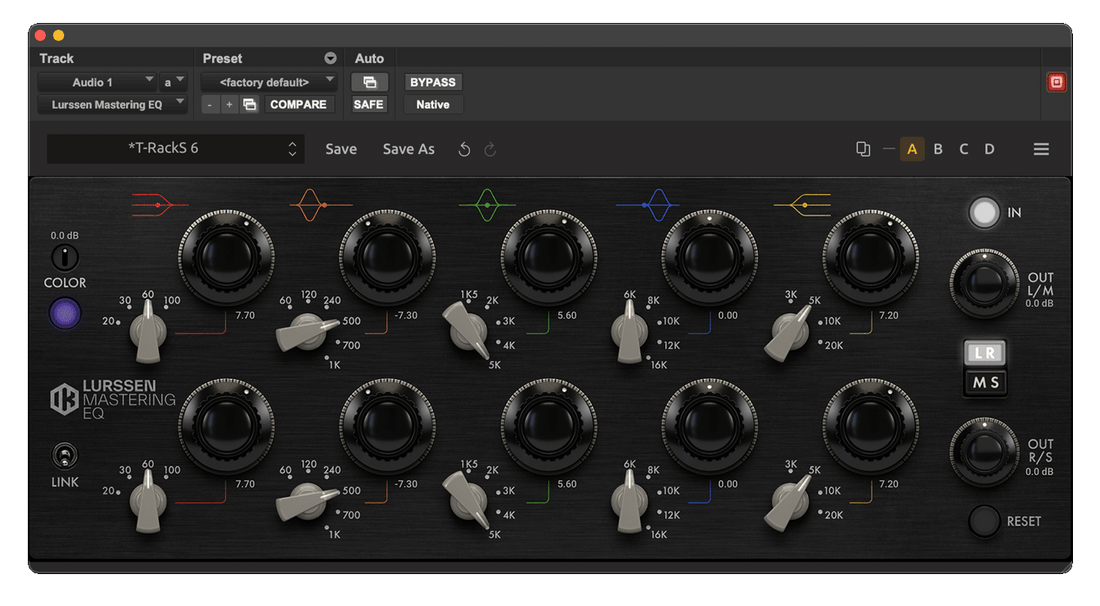Screen dimensions: 1100x606
Task: Click the OUT R/S output knob
Action: [x=984, y=452]
